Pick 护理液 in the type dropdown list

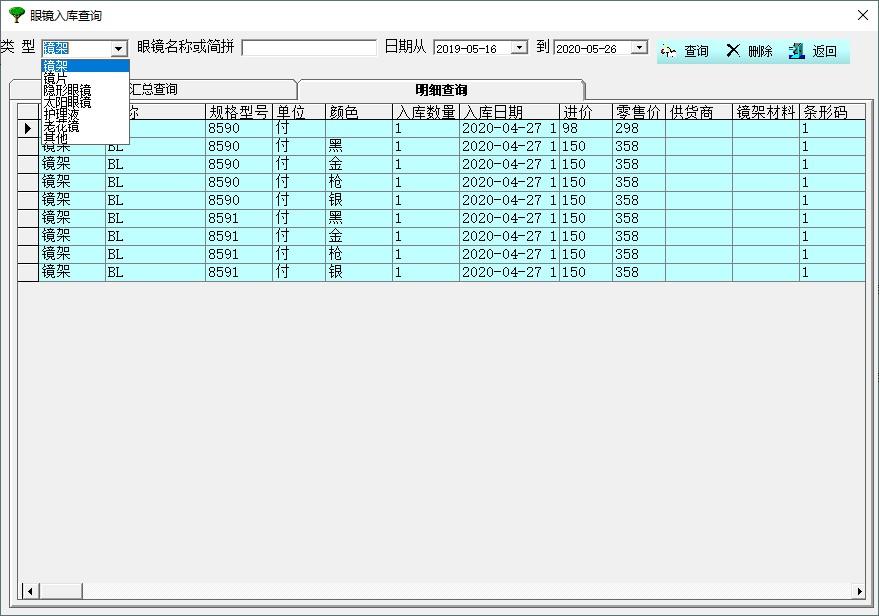coord(60,114)
